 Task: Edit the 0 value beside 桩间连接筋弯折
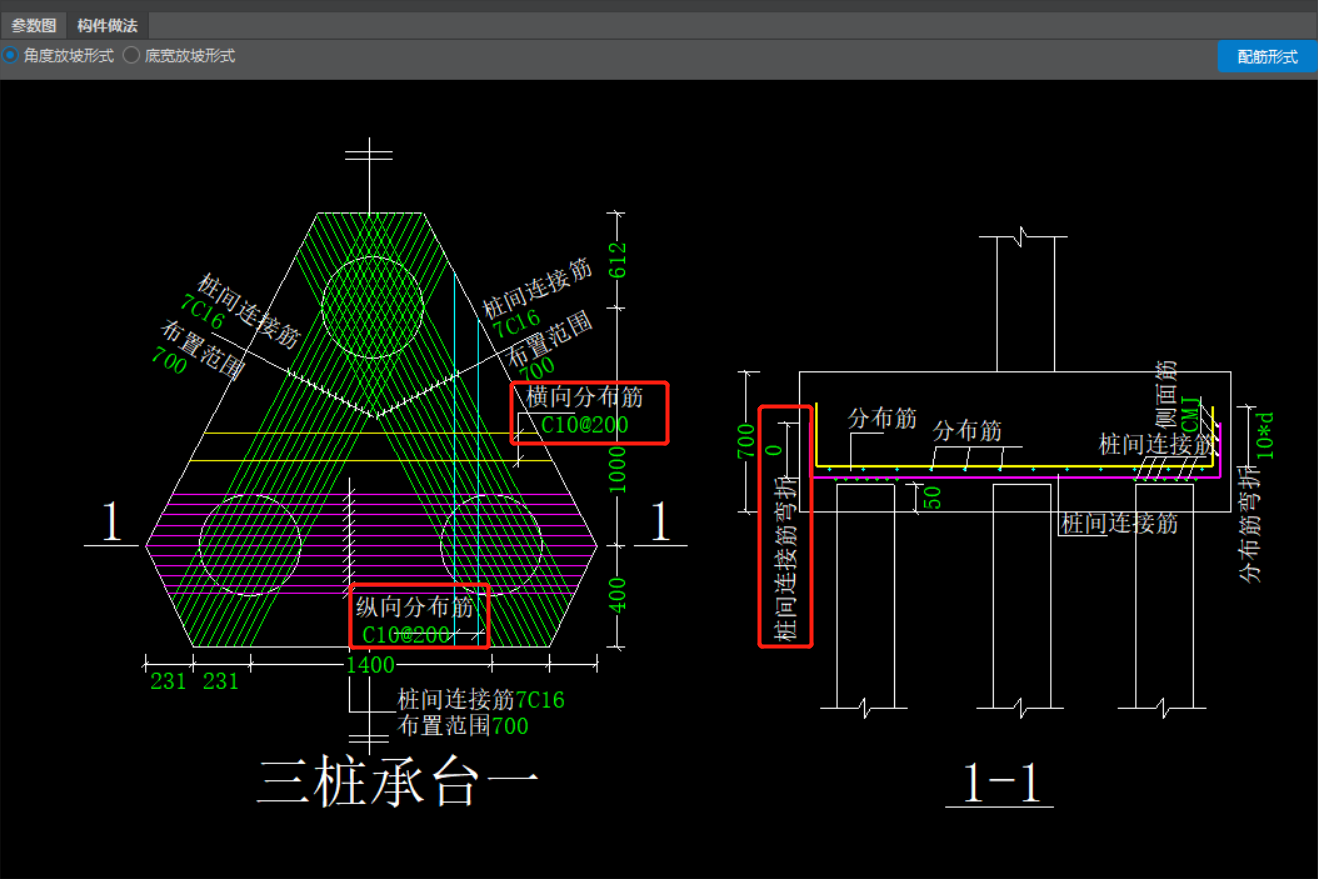tap(772, 450)
